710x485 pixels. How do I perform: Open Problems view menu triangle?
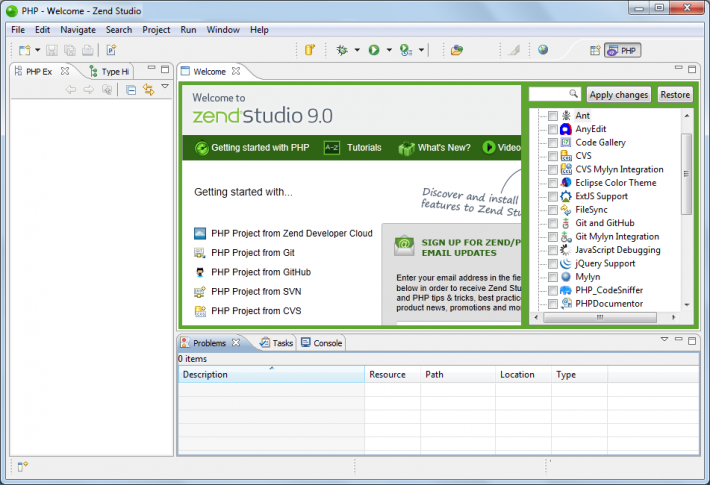pyautogui.click(x=664, y=339)
